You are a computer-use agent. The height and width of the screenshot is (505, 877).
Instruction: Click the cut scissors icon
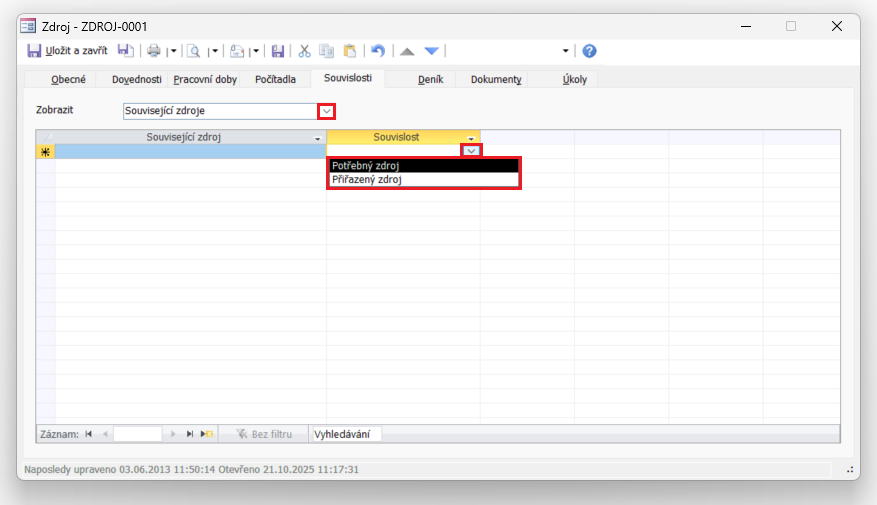tap(305, 51)
